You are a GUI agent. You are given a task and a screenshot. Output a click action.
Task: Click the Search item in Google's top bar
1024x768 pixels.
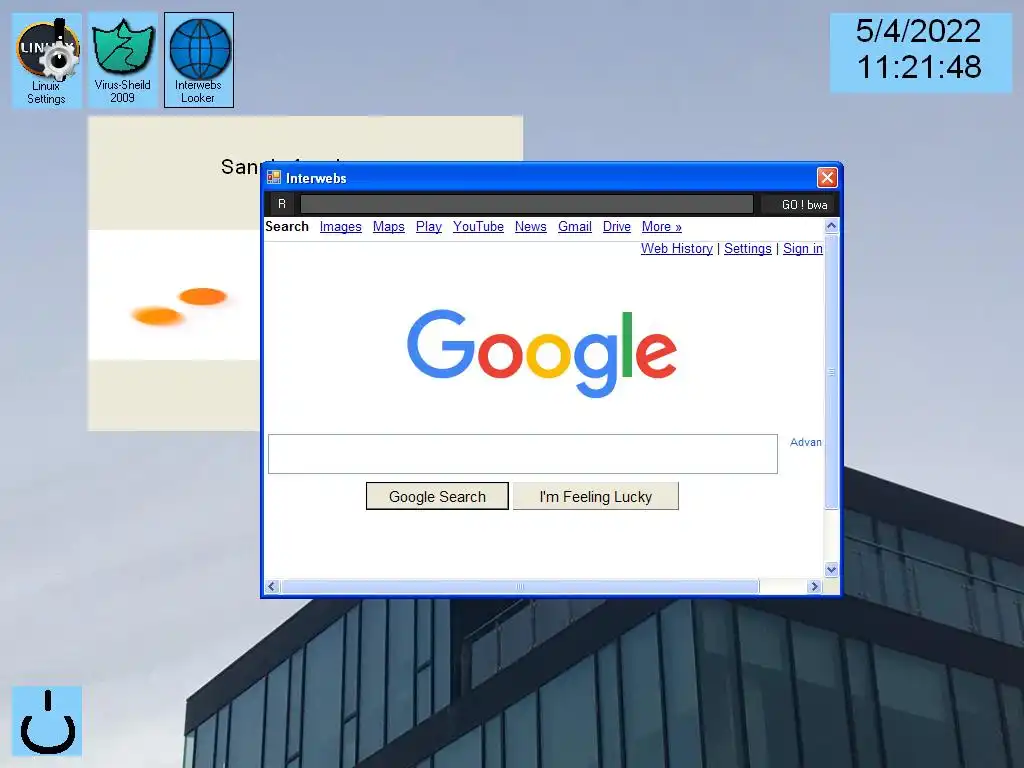click(287, 227)
